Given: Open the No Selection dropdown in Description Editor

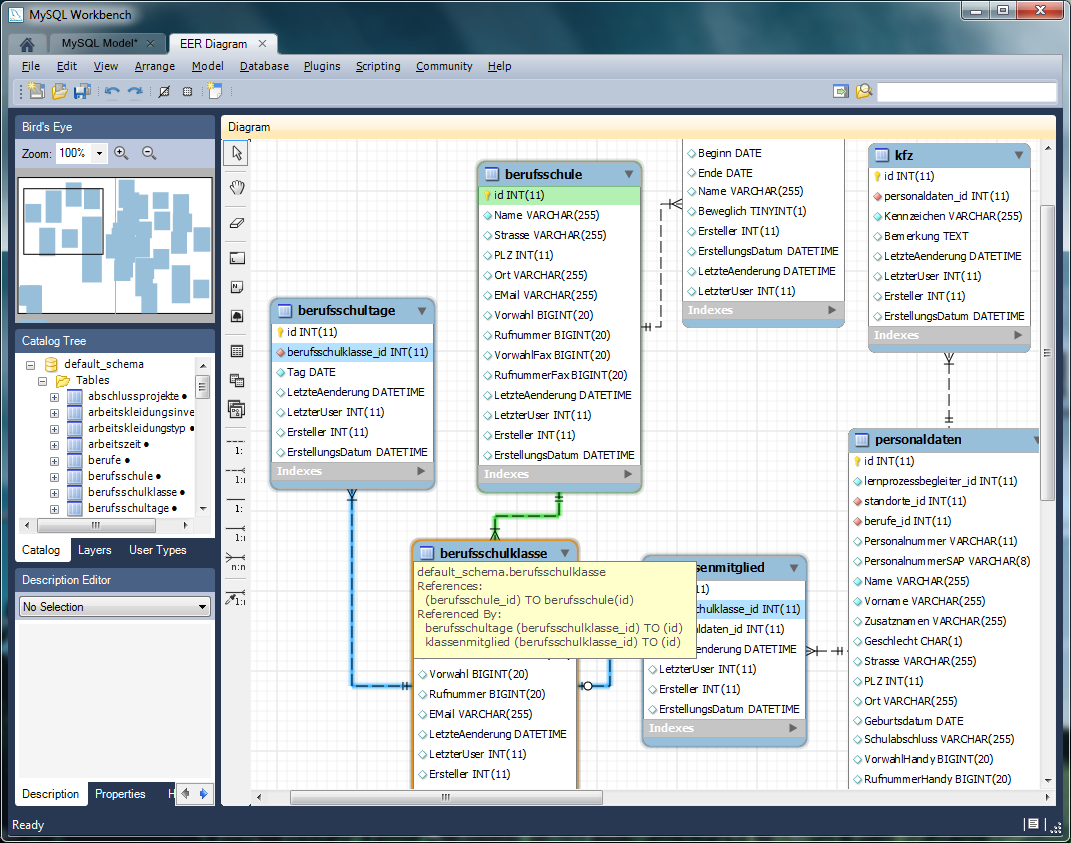Looking at the screenshot, I should [114, 607].
